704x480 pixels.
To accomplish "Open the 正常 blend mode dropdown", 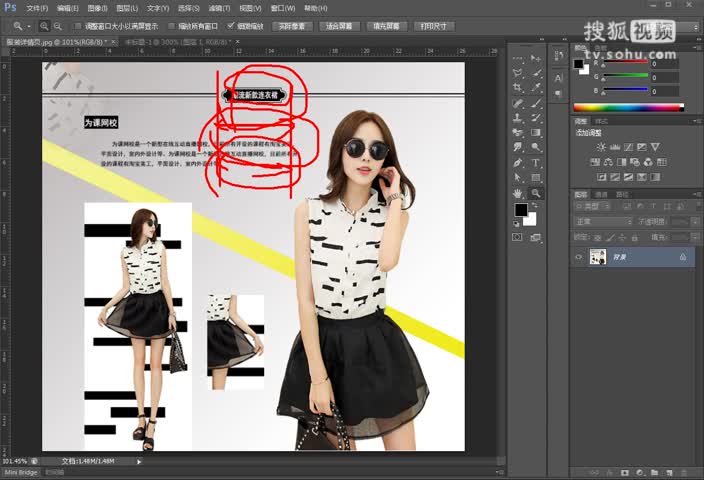I will coord(603,222).
